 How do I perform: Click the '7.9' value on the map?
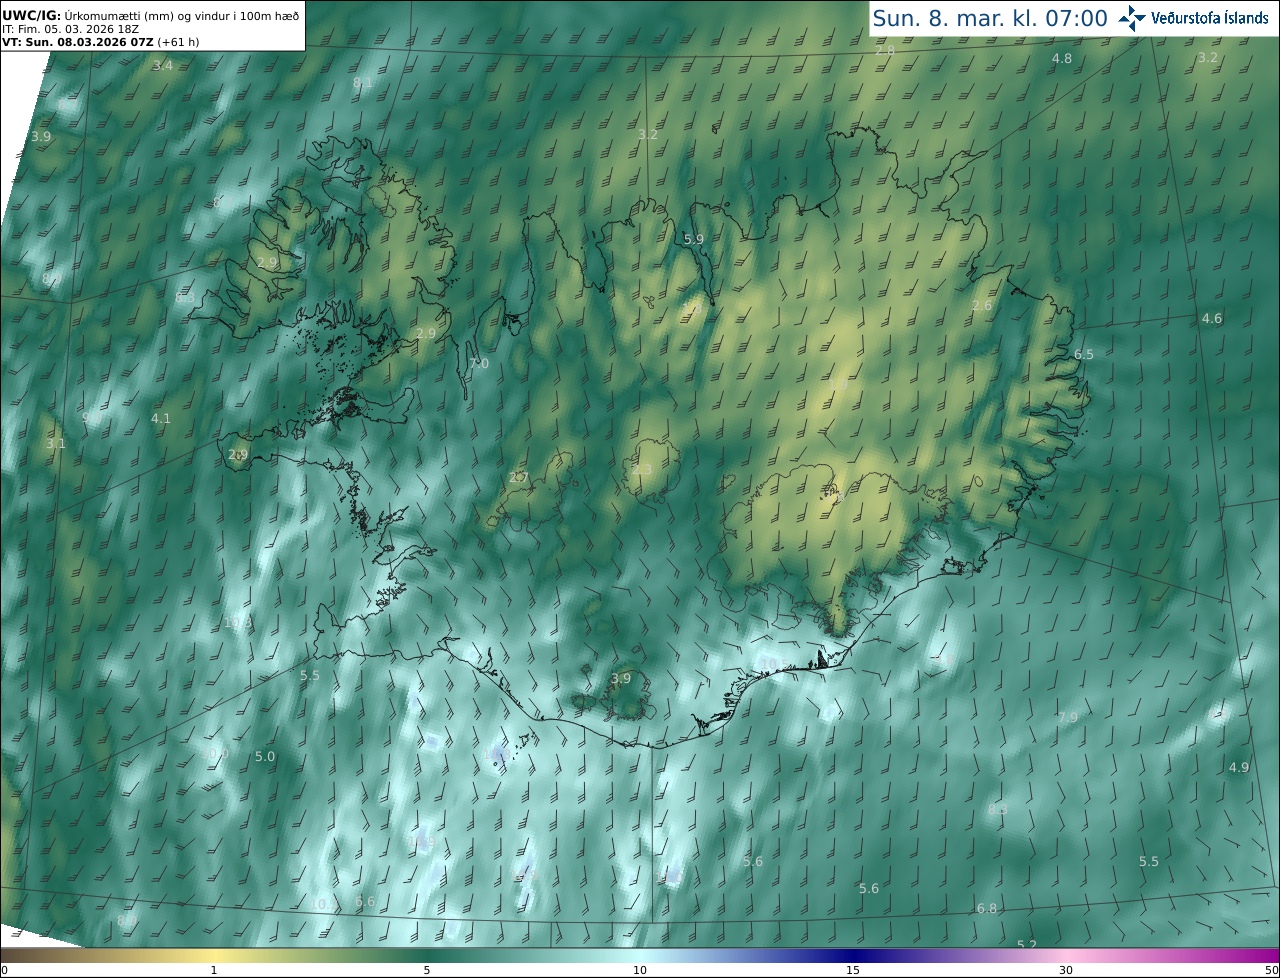(x=1068, y=718)
